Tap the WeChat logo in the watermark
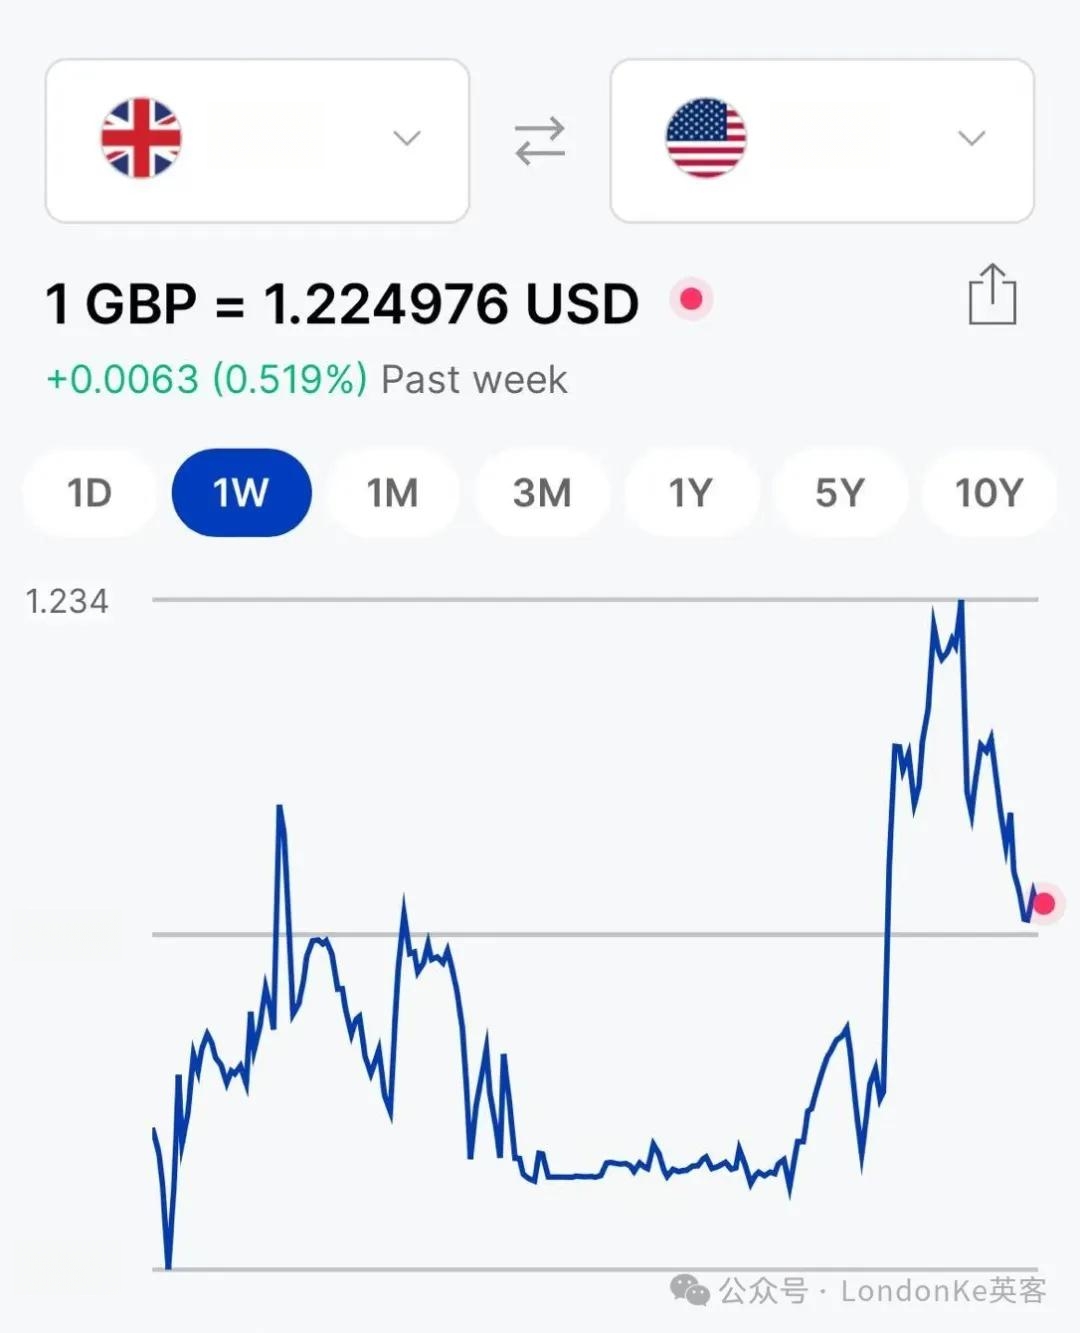This screenshot has width=1080, height=1333. (x=690, y=1290)
